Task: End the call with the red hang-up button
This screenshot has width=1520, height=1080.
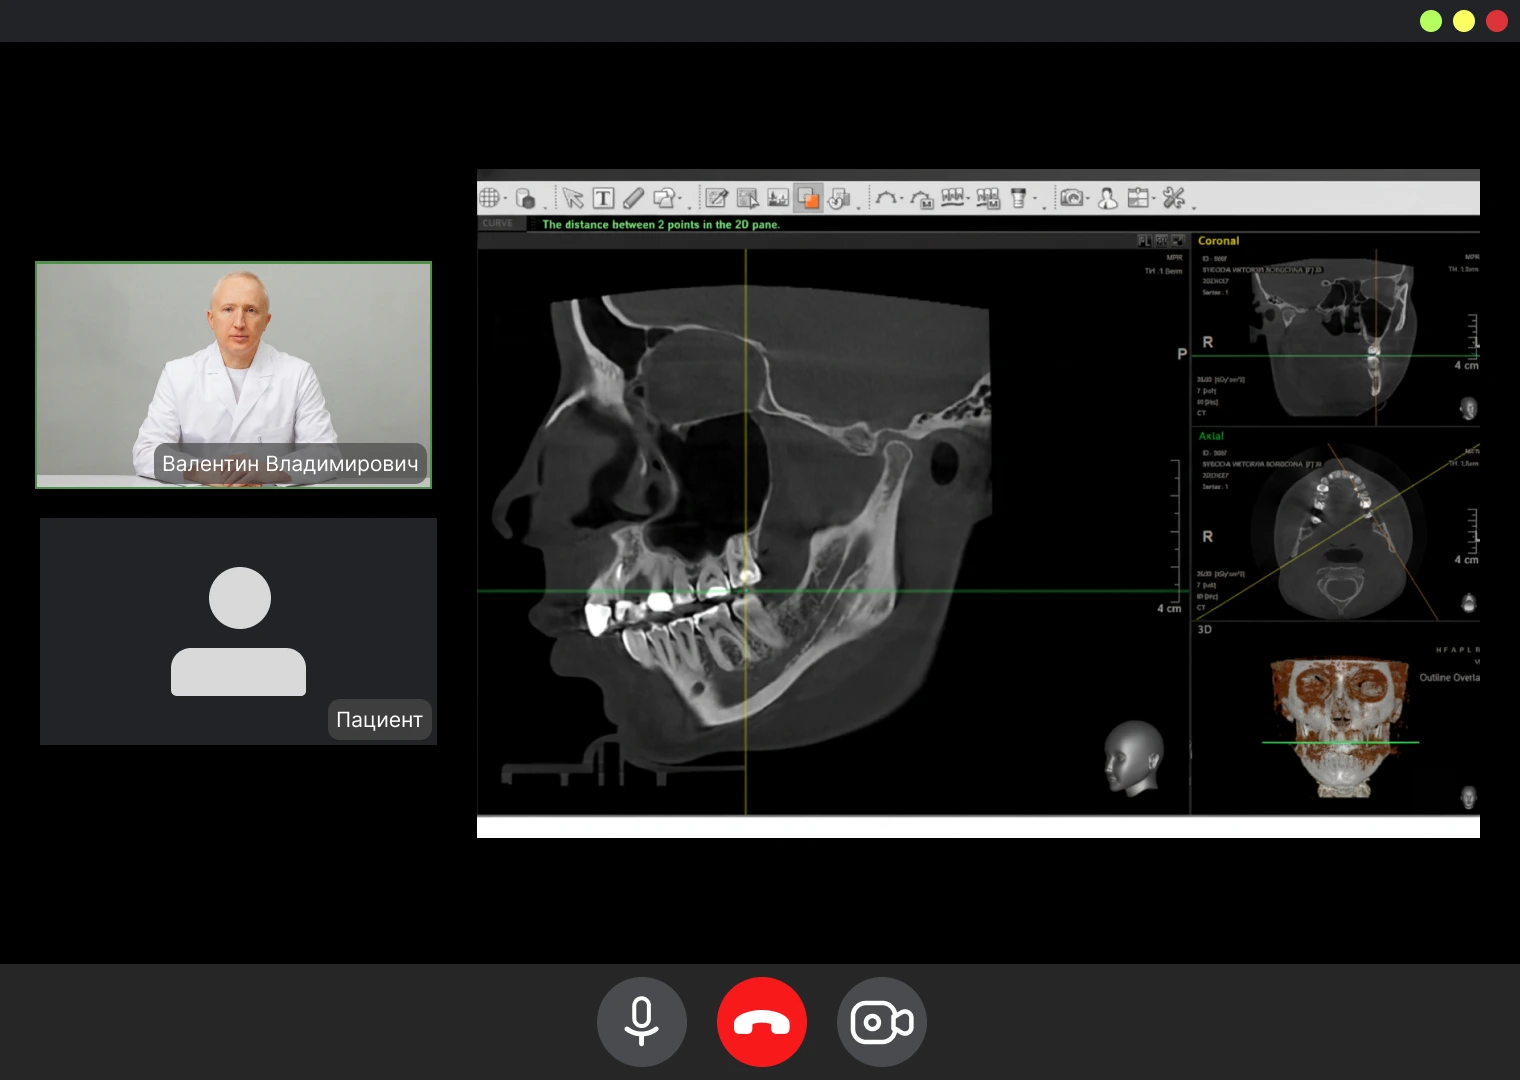Action: [762, 1022]
